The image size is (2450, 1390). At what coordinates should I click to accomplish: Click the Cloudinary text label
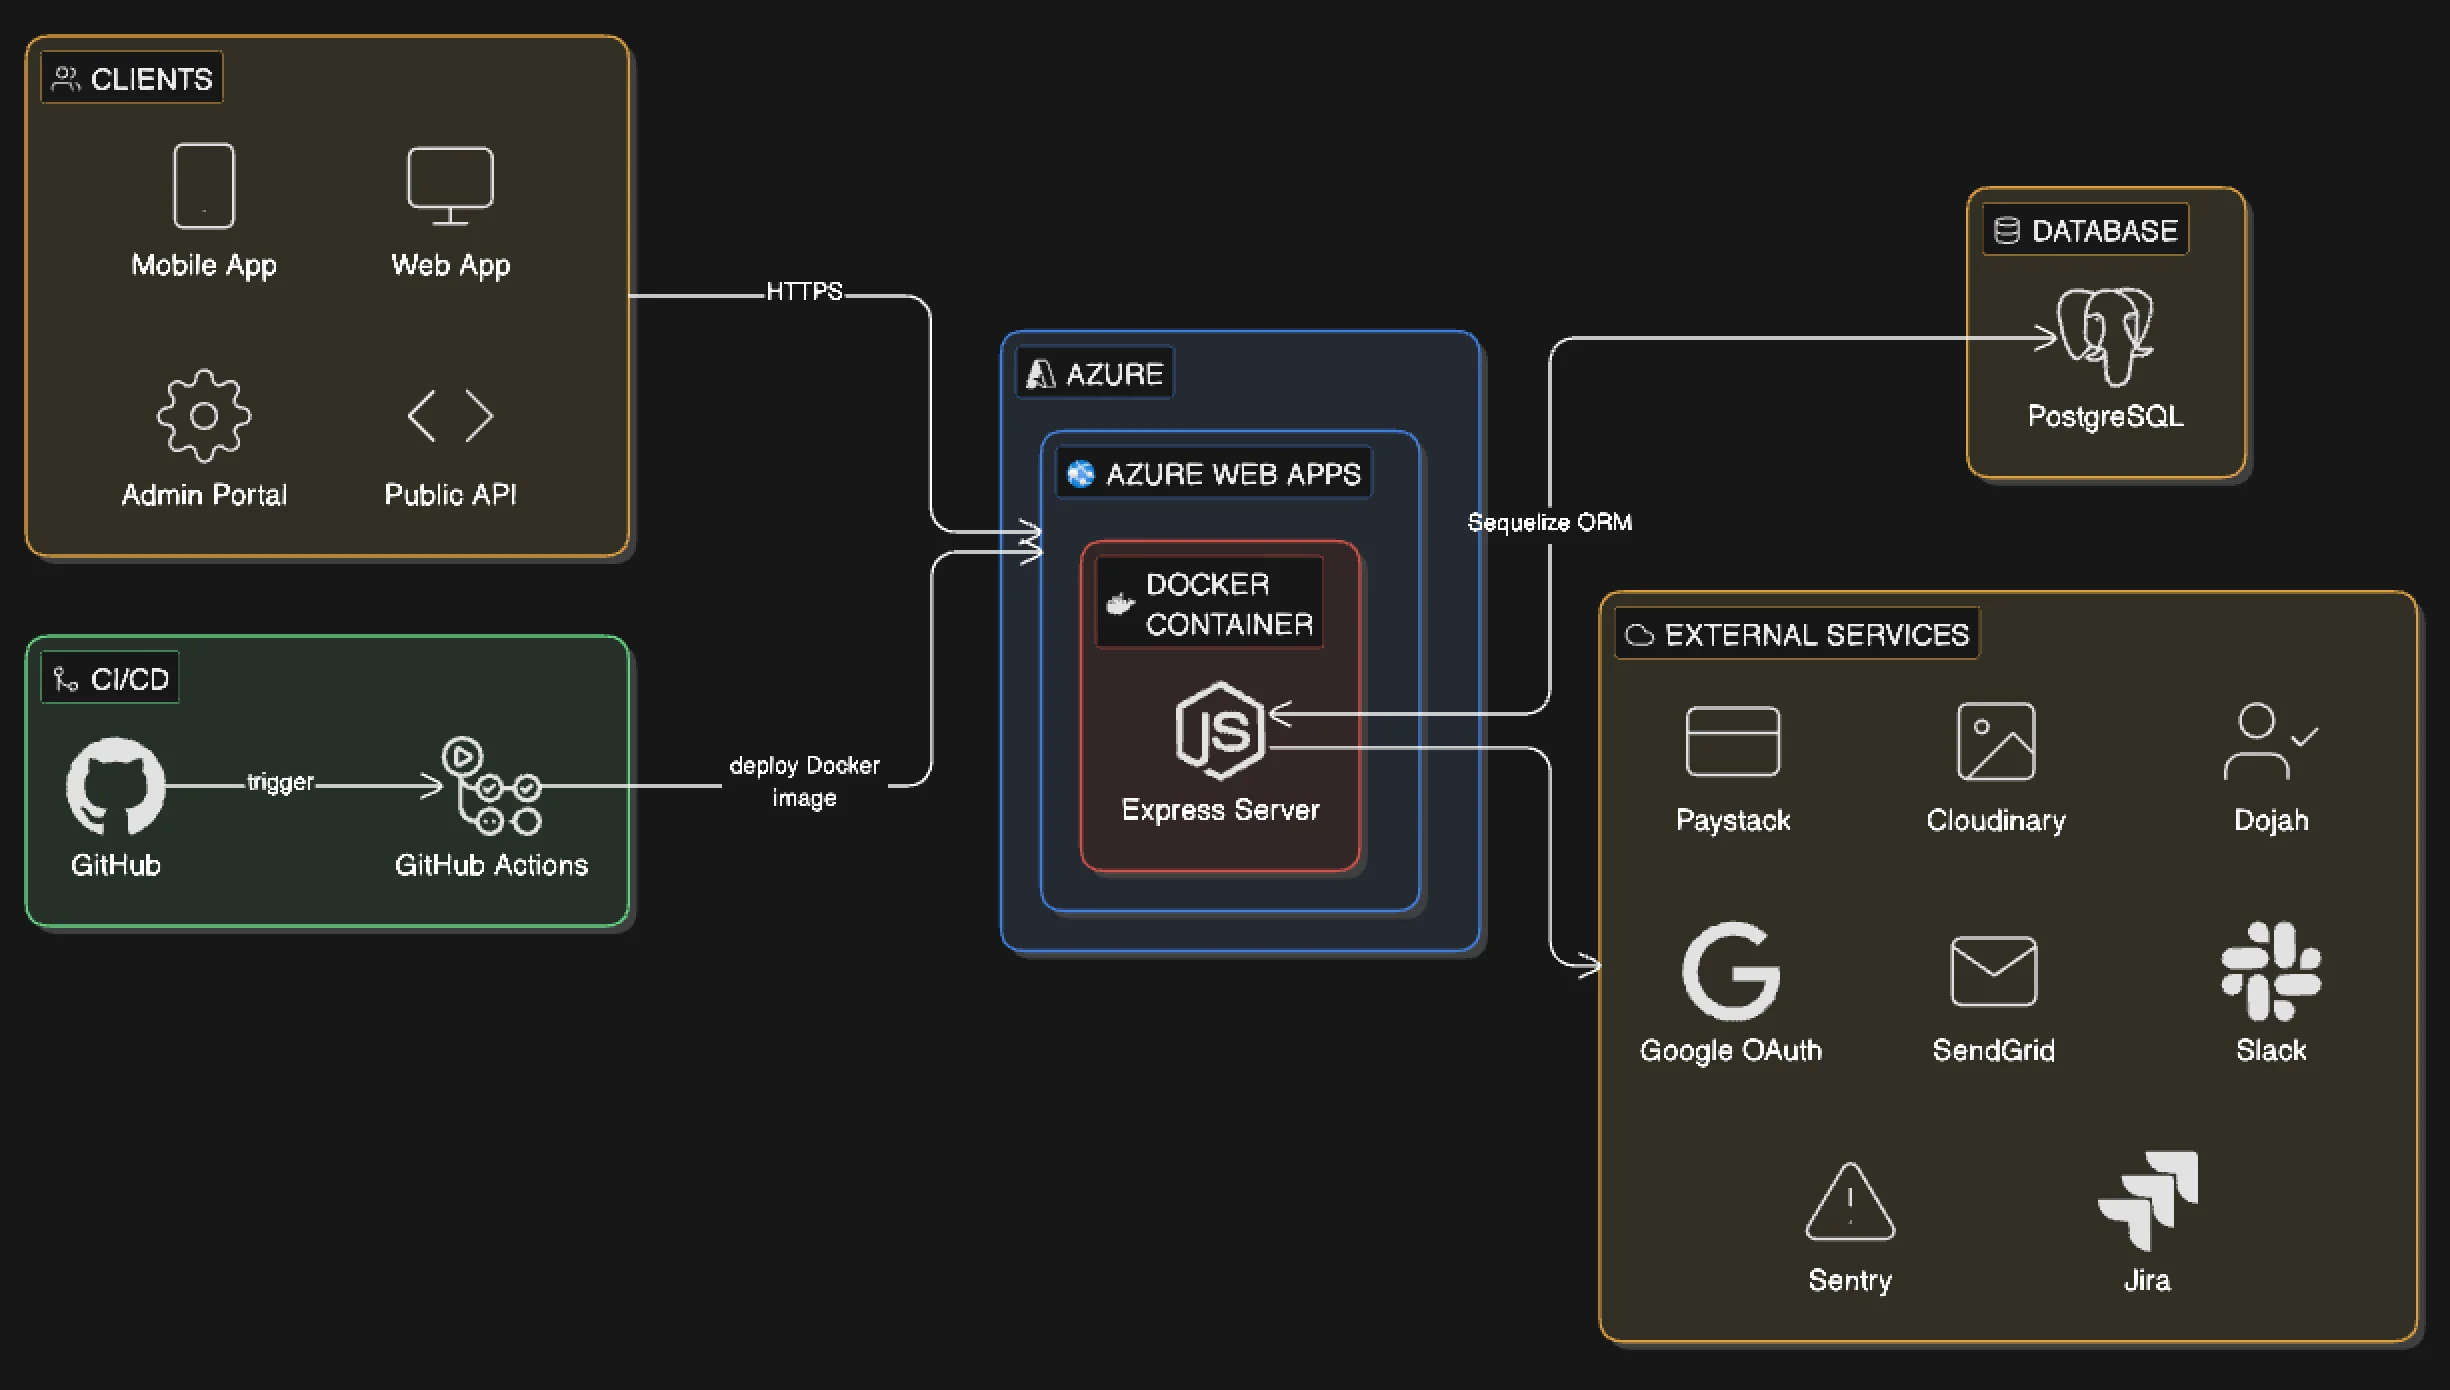click(1996, 820)
